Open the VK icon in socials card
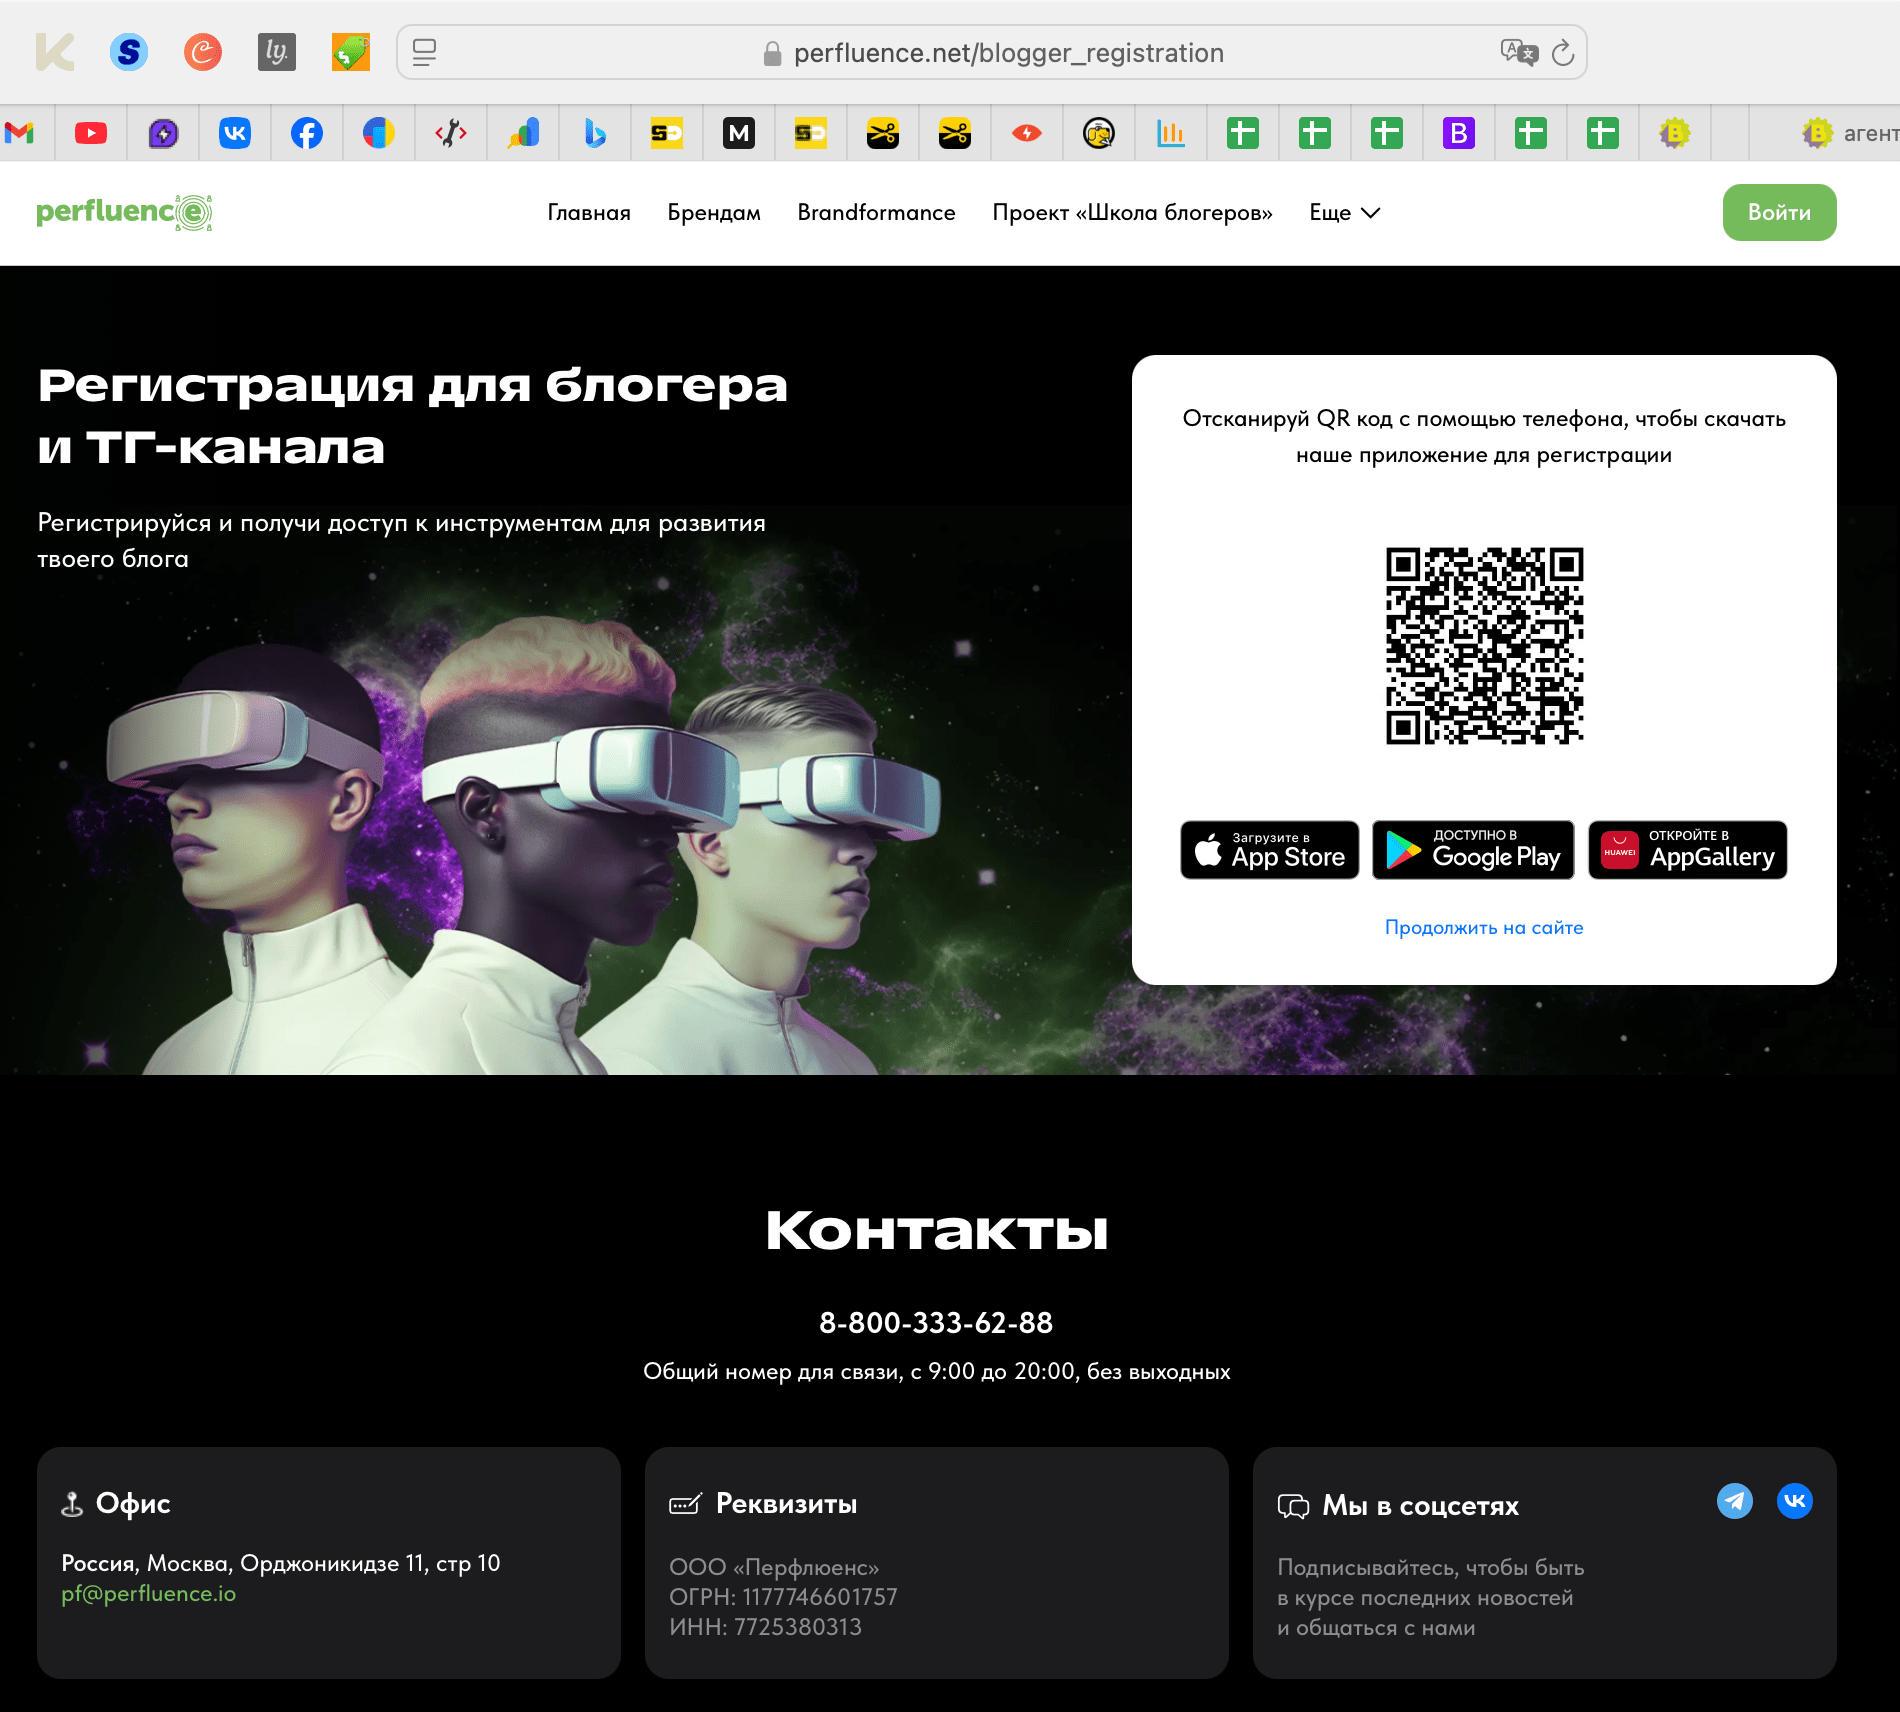Viewport: 1900px width, 1712px height. pyautogui.click(x=1795, y=1501)
